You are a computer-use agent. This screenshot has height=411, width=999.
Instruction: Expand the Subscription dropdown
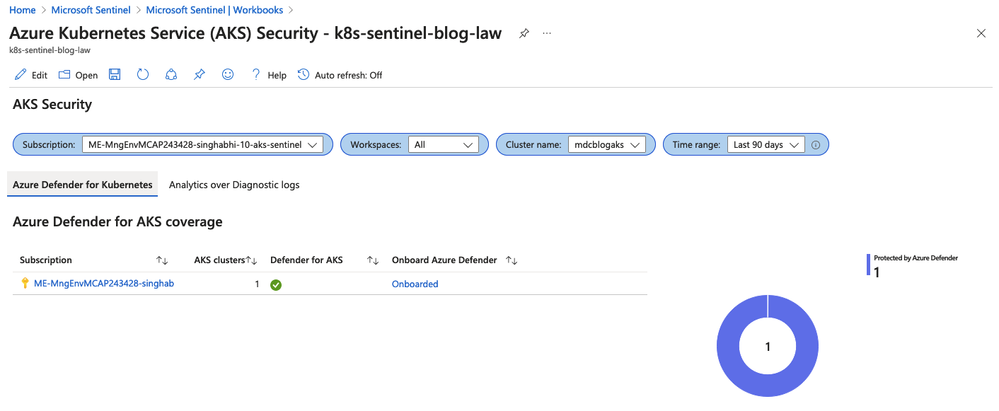(x=203, y=145)
